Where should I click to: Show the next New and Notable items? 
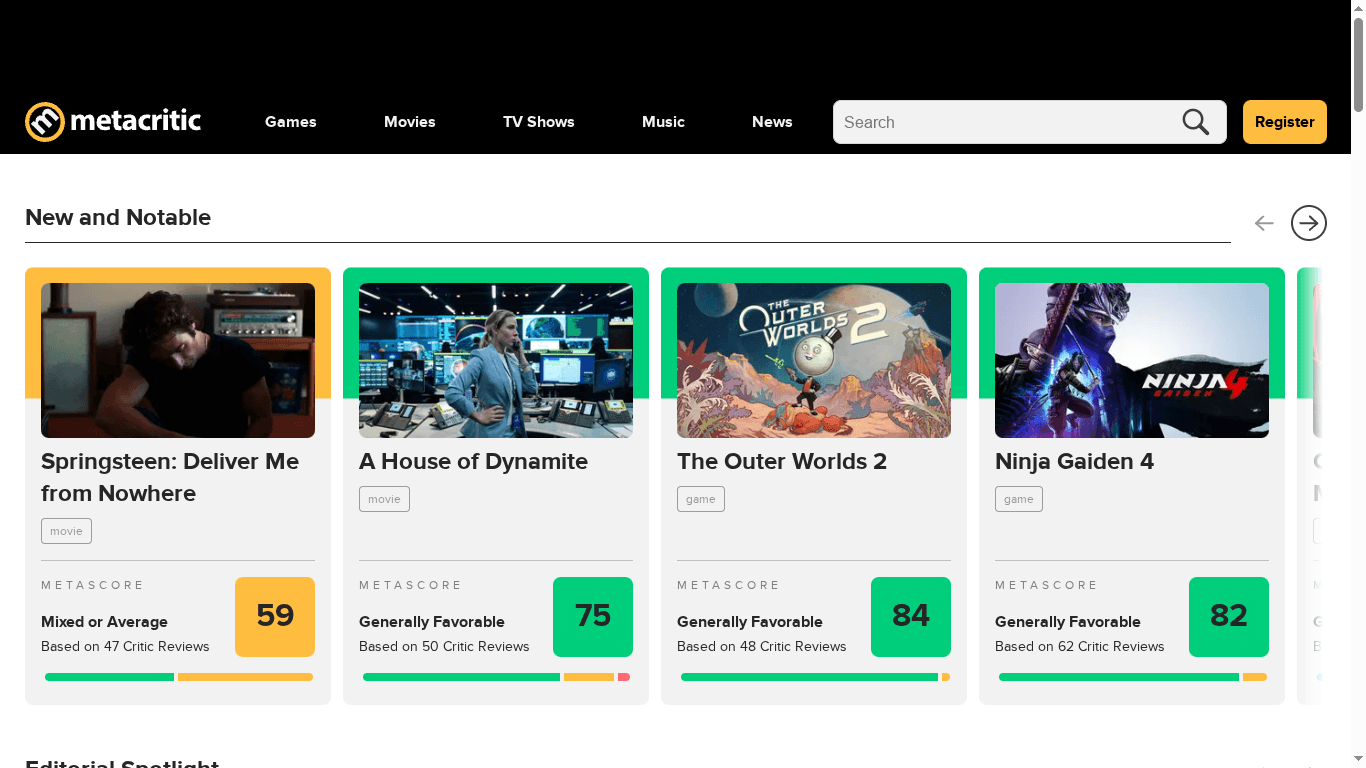pos(1309,223)
